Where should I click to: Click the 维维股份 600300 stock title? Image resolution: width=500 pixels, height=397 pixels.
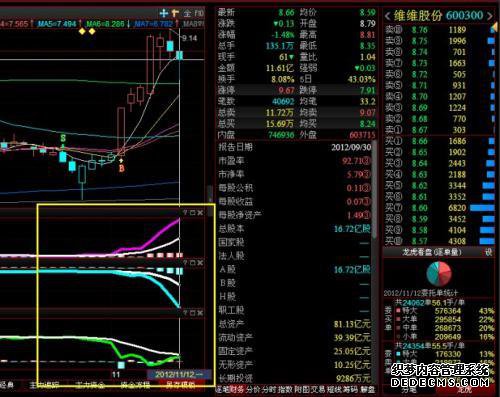[438, 15]
